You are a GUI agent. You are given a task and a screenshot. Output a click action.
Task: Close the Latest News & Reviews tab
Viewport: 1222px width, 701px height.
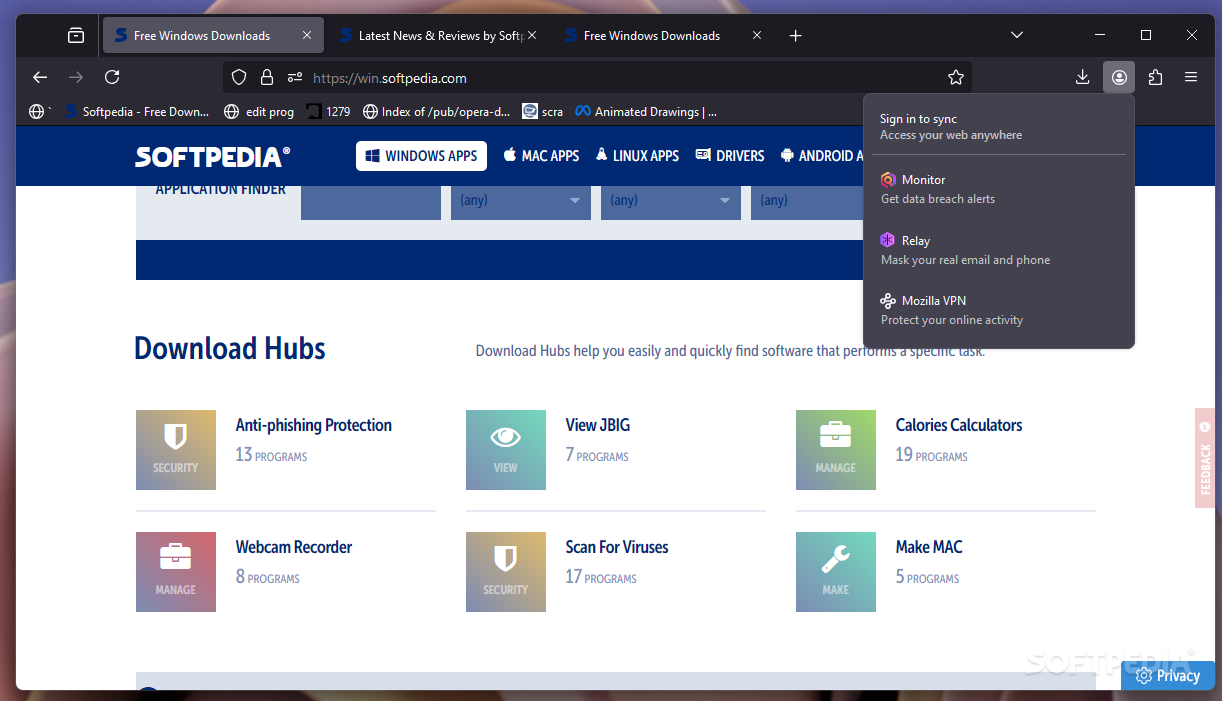pos(532,35)
